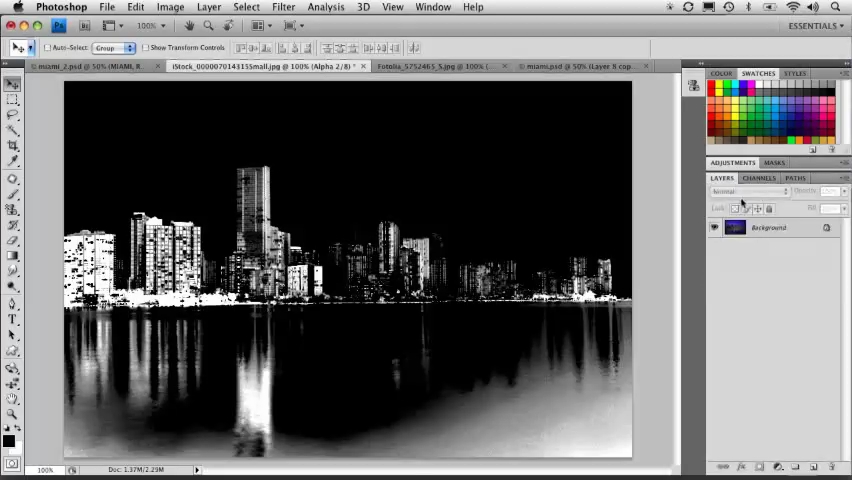Viewport: 852px width, 480px height.
Task: Switch to the Masks tab
Action: tap(774, 163)
